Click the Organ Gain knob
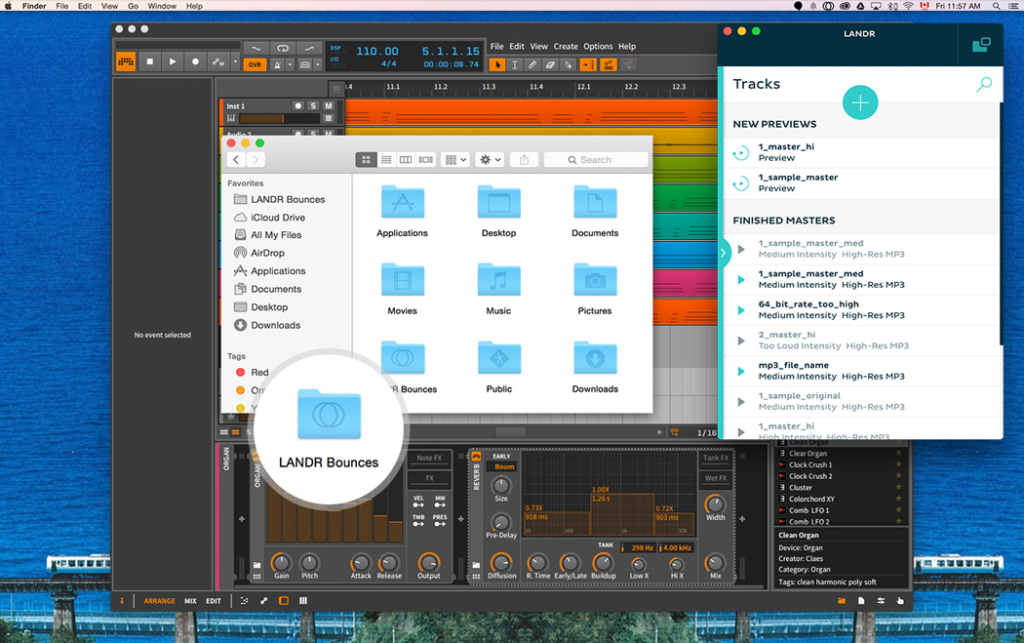1024x643 pixels. (281, 562)
